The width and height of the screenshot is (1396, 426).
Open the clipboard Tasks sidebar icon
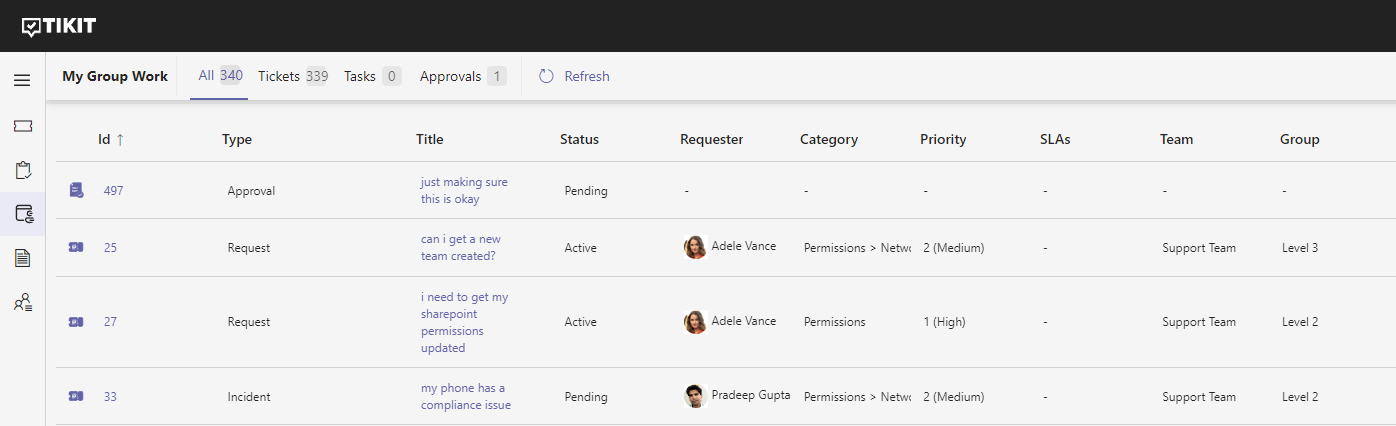[x=22, y=170]
